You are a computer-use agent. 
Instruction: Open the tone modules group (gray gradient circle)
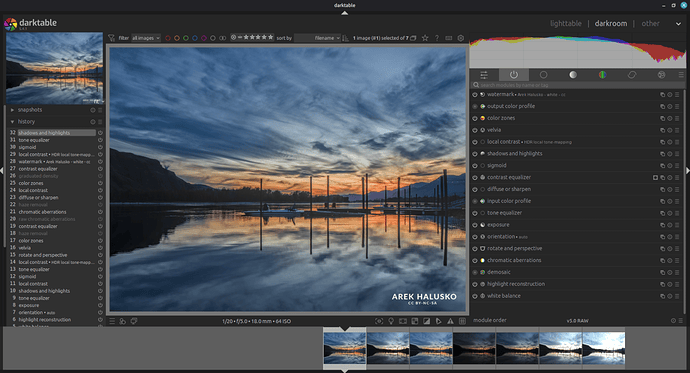(x=573, y=75)
